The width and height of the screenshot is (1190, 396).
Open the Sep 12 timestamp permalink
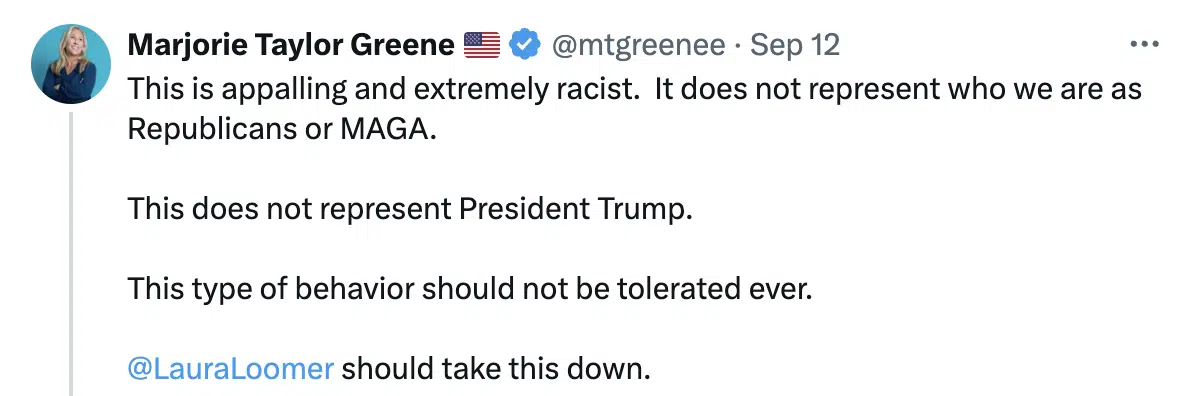795,46
